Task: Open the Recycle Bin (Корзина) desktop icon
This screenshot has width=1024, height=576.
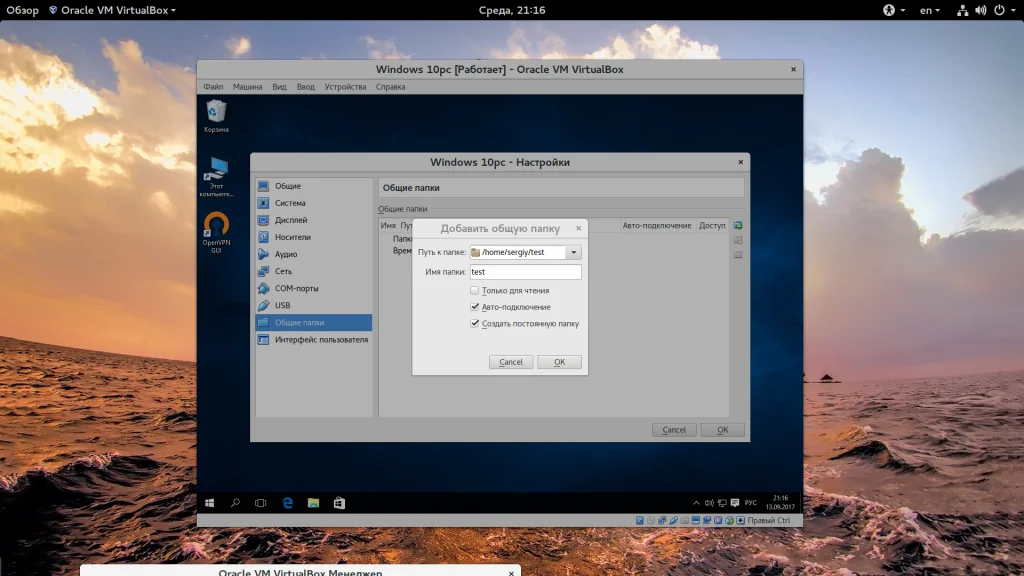Action: (x=216, y=112)
